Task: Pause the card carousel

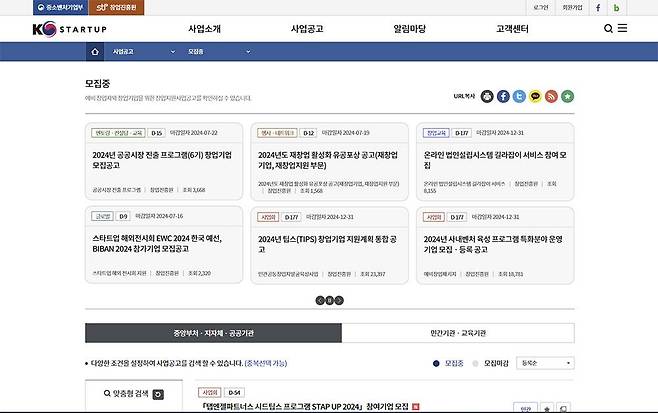Action: [x=329, y=301]
